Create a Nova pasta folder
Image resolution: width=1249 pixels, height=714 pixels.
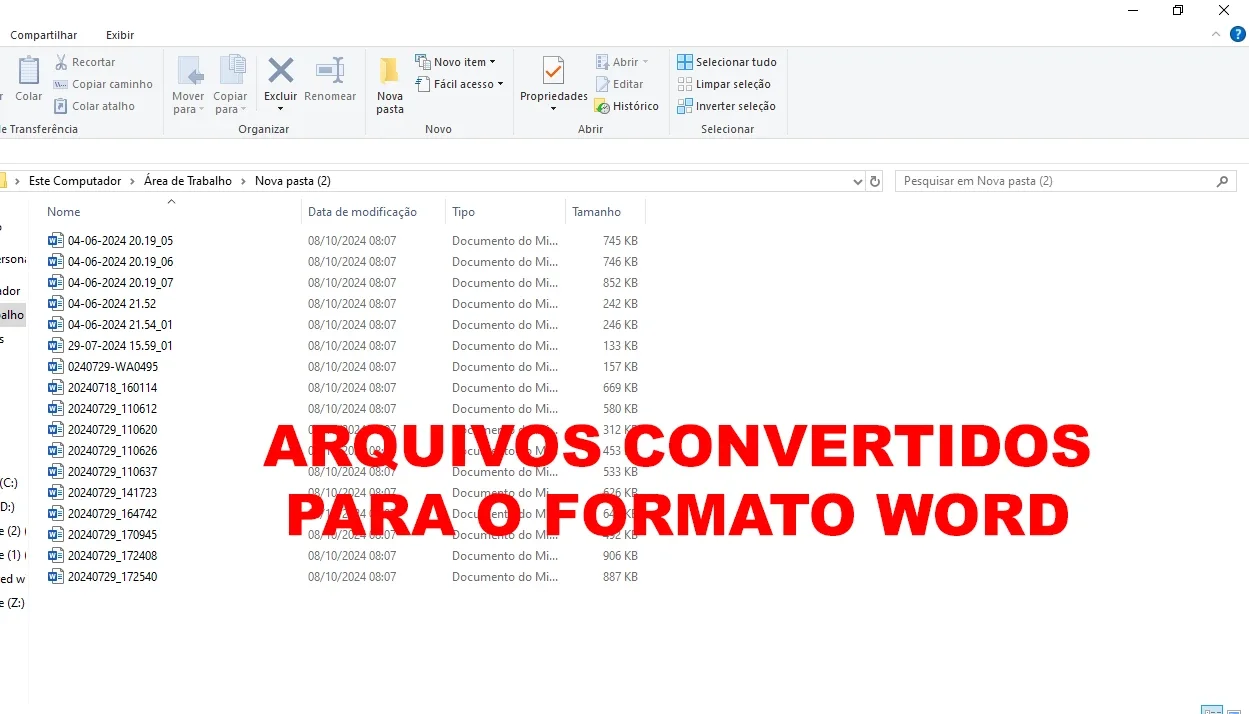tap(390, 84)
